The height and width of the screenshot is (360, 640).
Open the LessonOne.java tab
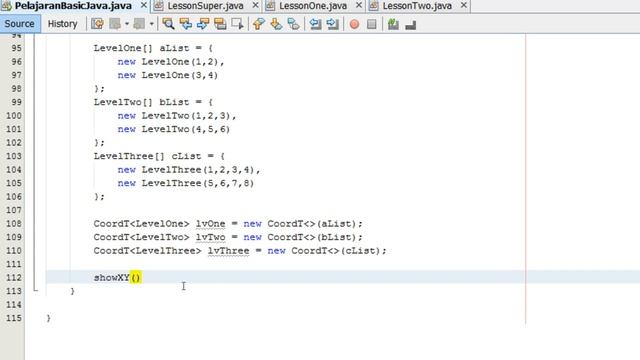point(313,6)
